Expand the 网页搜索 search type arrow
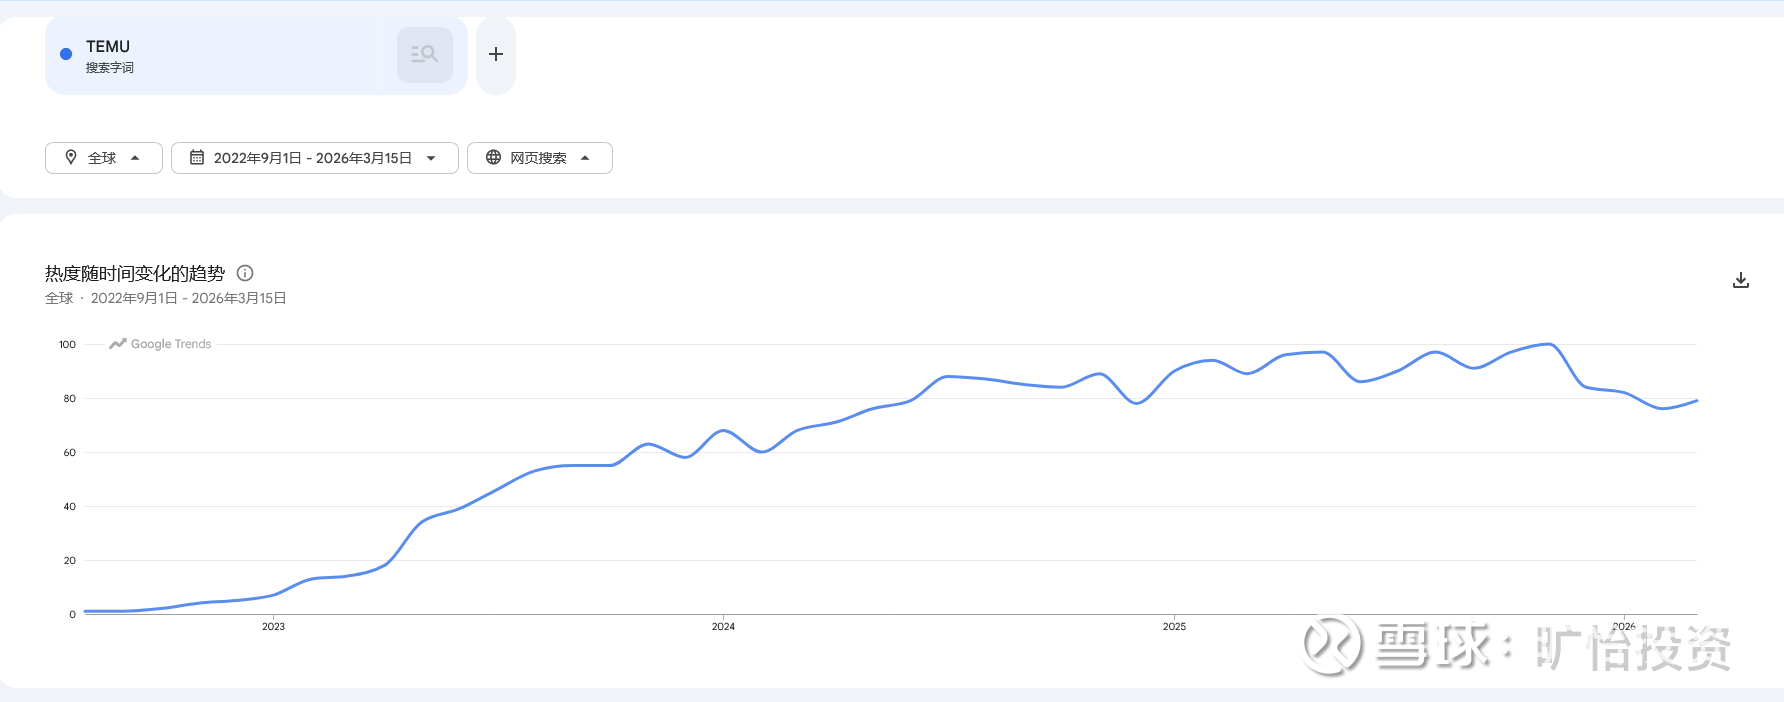The width and height of the screenshot is (1784, 702). [585, 158]
